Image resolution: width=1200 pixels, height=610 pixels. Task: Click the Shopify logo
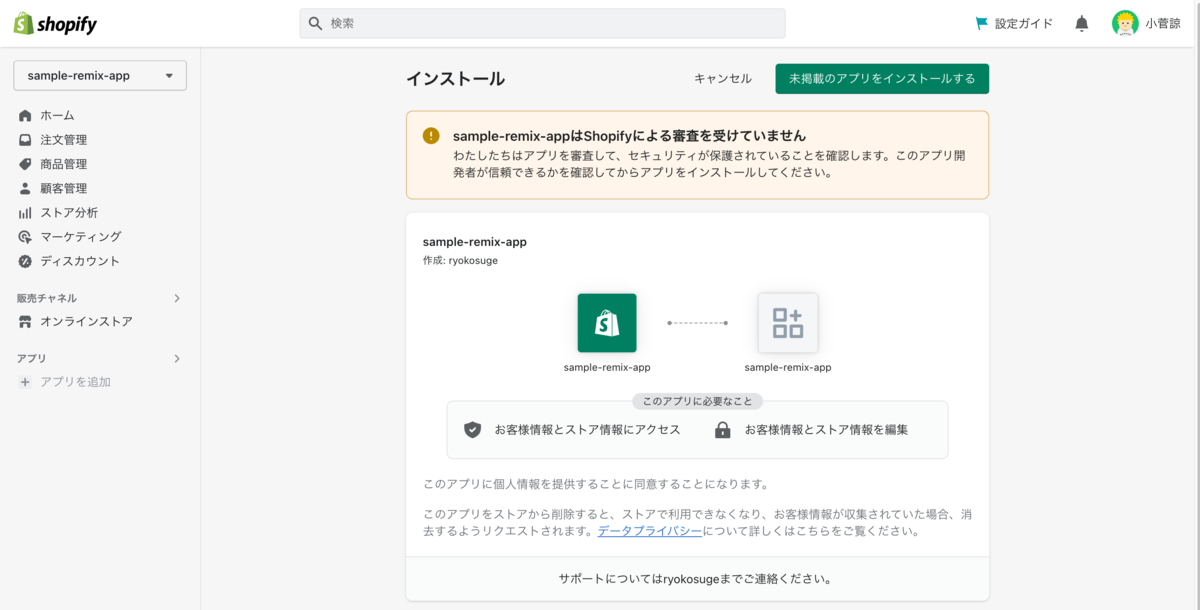55,24
